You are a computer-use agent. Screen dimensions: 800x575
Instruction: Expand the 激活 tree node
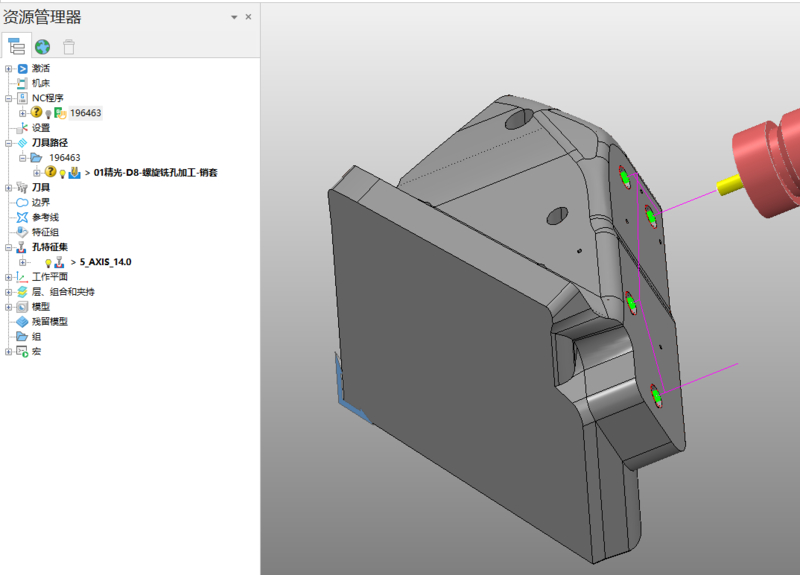tap(8, 68)
